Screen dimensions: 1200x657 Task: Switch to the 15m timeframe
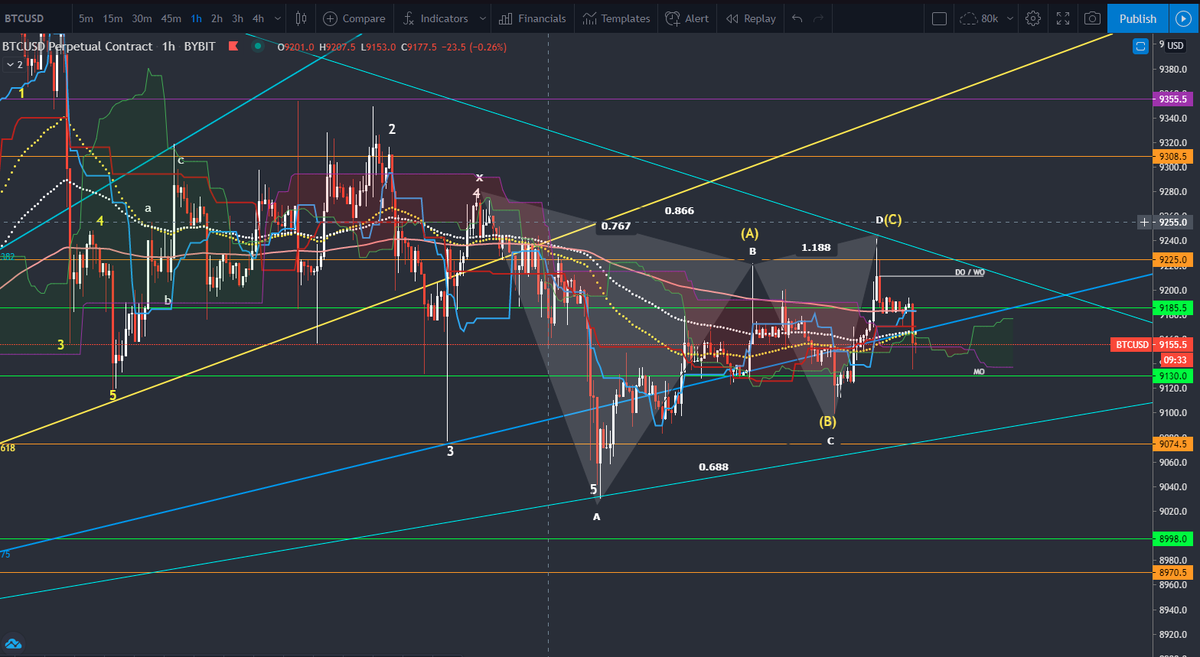click(113, 18)
